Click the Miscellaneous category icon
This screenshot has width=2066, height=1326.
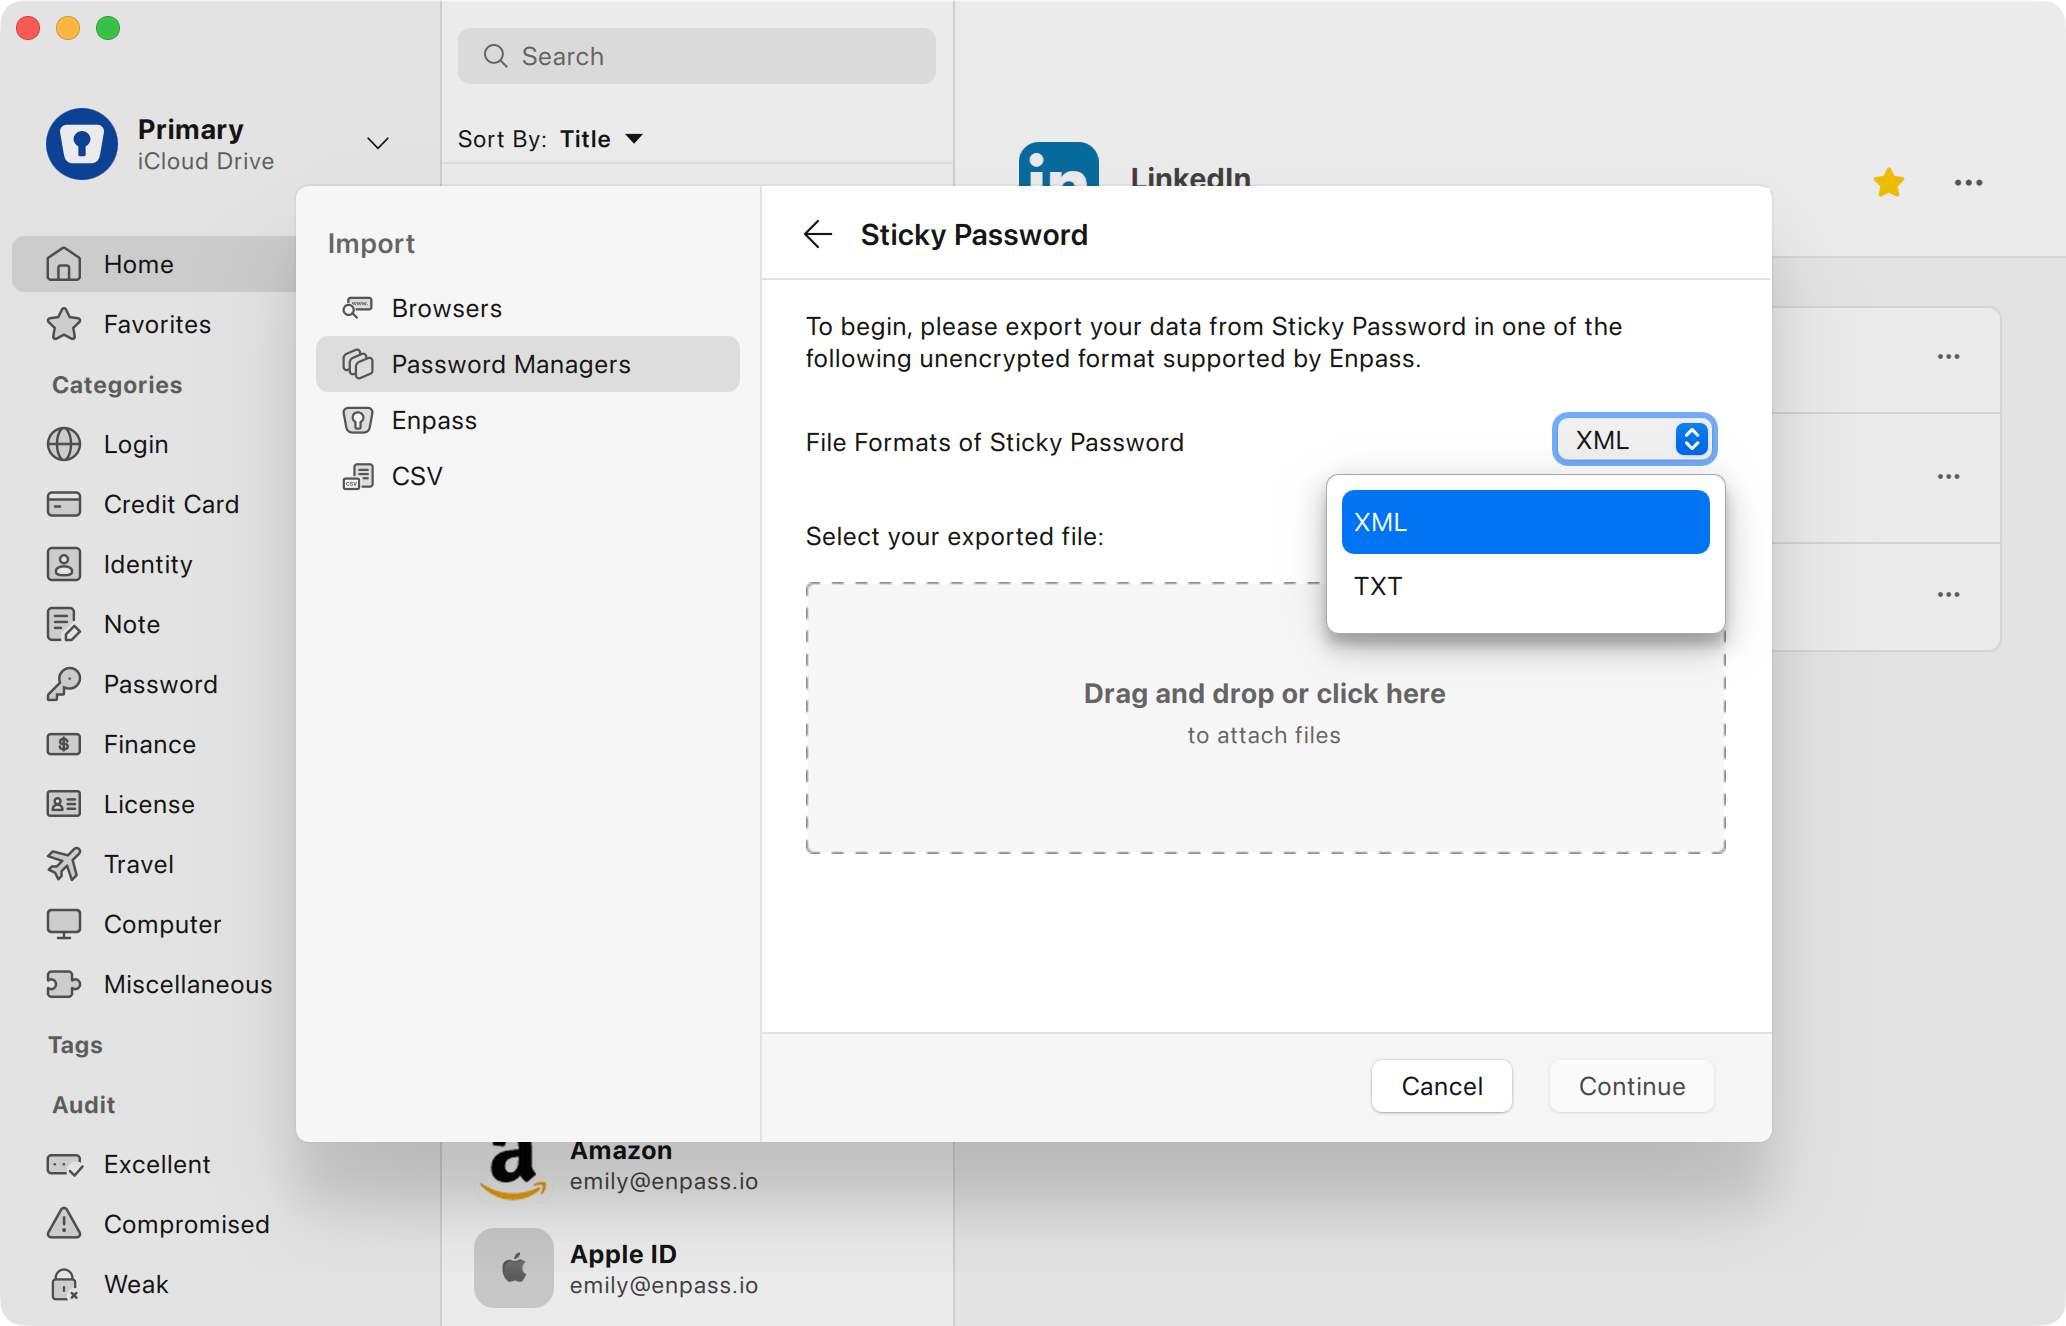[x=64, y=984]
